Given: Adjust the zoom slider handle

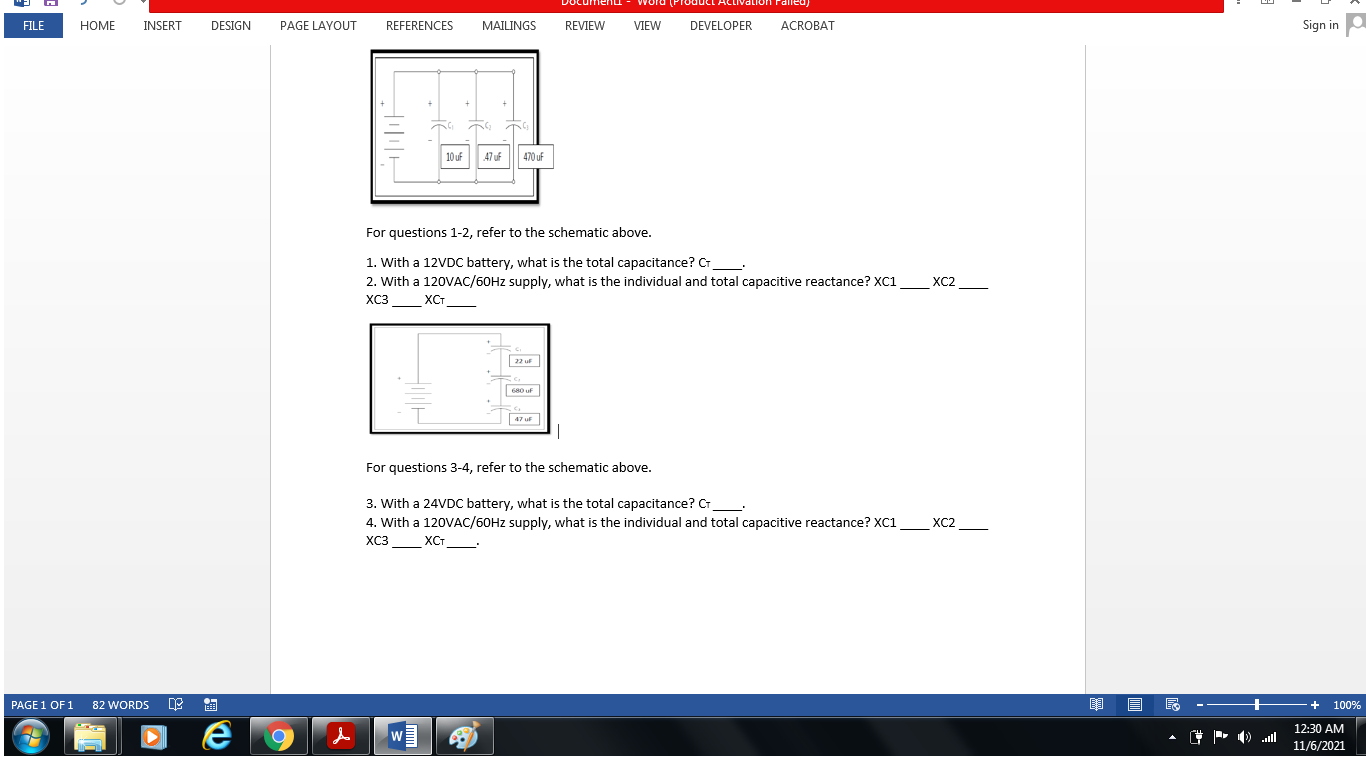Looking at the screenshot, I should click(1257, 705).
